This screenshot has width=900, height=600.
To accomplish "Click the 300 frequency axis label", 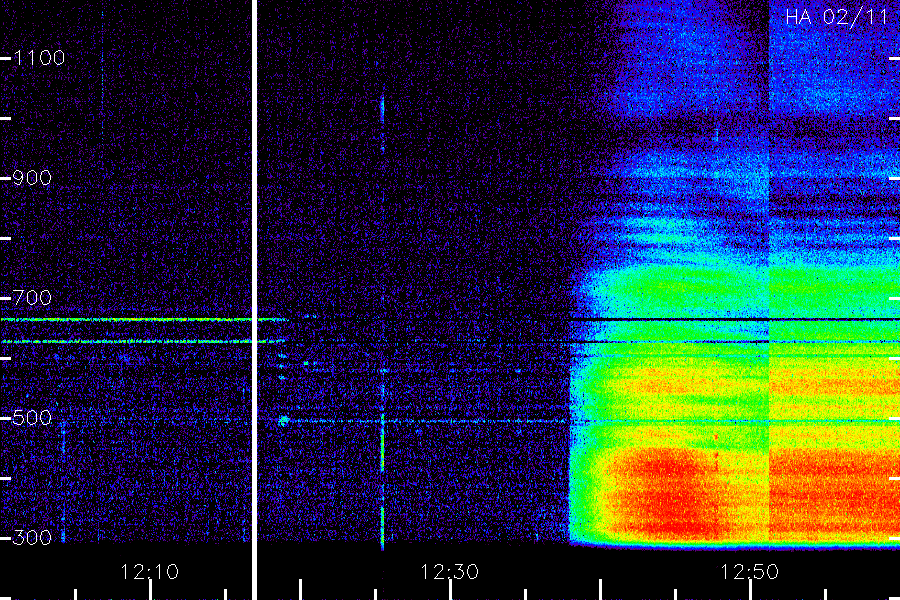I will (x=32, y=538).
